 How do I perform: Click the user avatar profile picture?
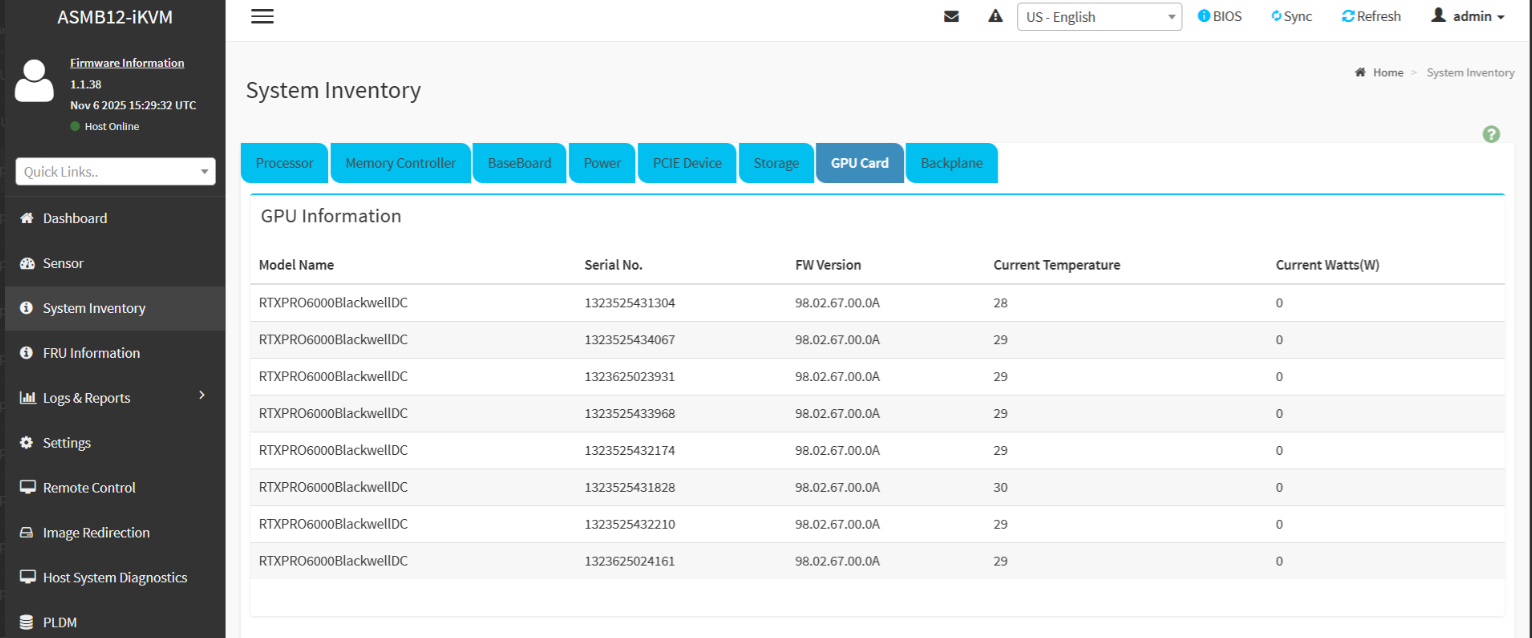35,81
